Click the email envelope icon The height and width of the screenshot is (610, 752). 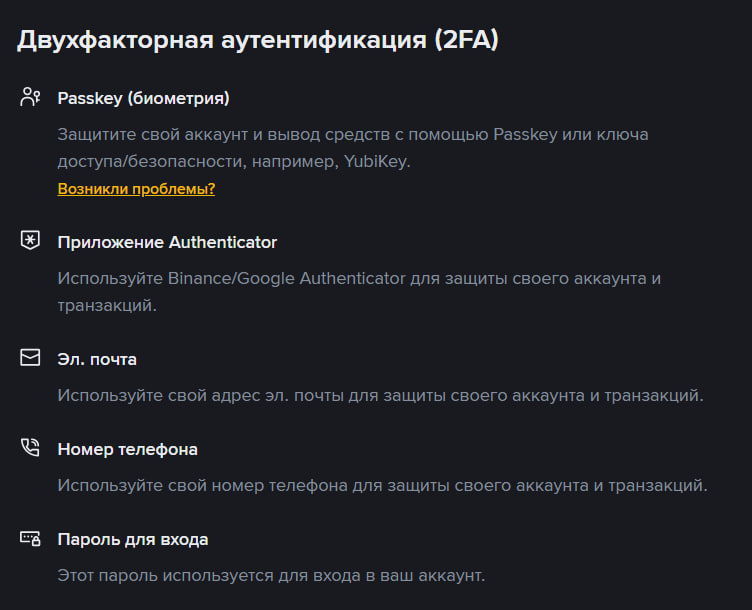coord(30,358)
